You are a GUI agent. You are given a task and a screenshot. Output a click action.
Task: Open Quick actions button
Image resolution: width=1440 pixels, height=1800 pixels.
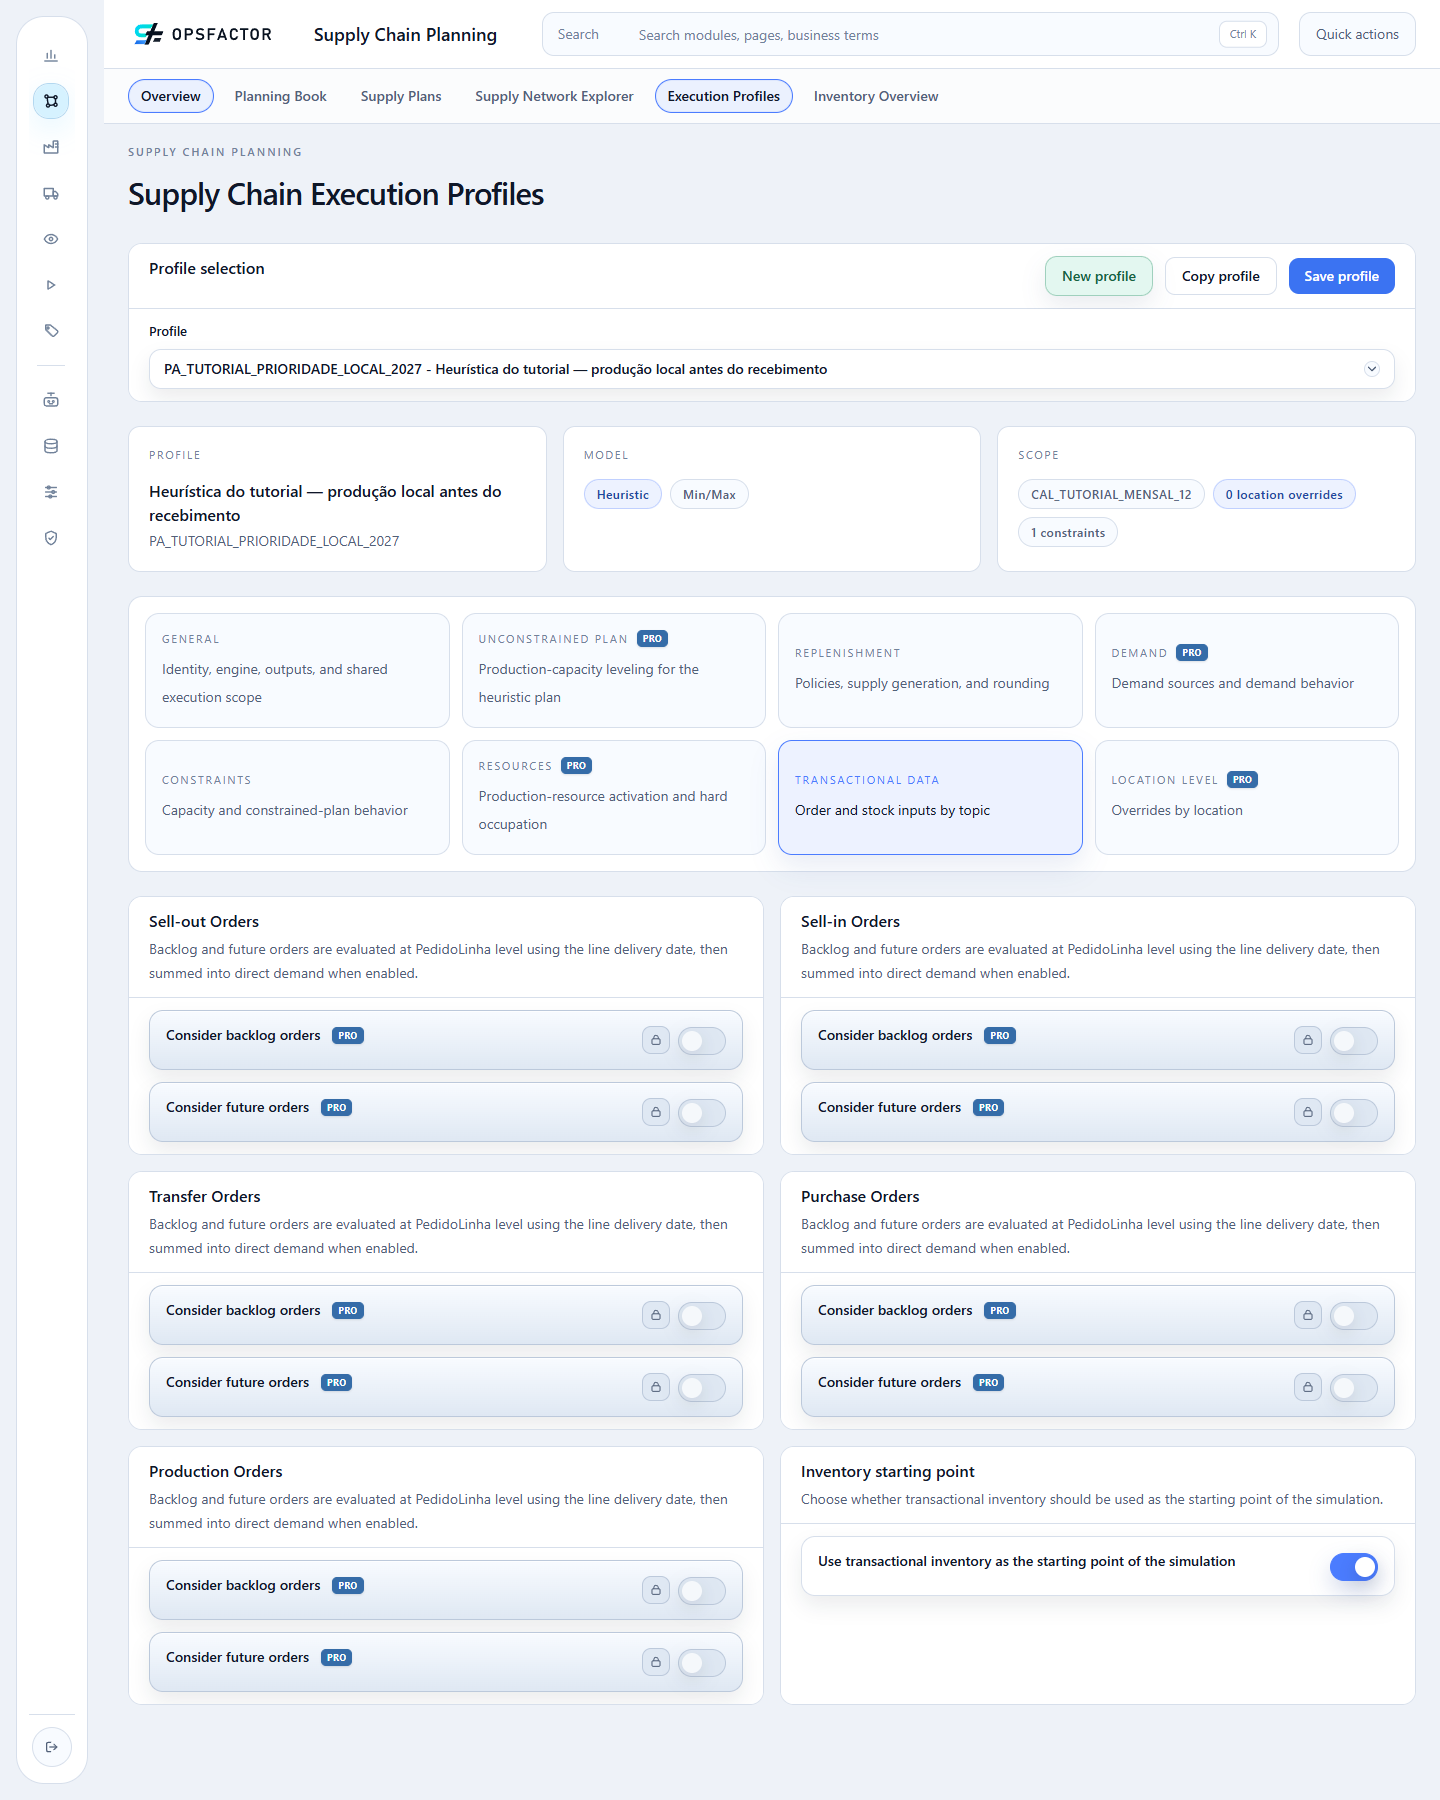tap(1357, 34)
